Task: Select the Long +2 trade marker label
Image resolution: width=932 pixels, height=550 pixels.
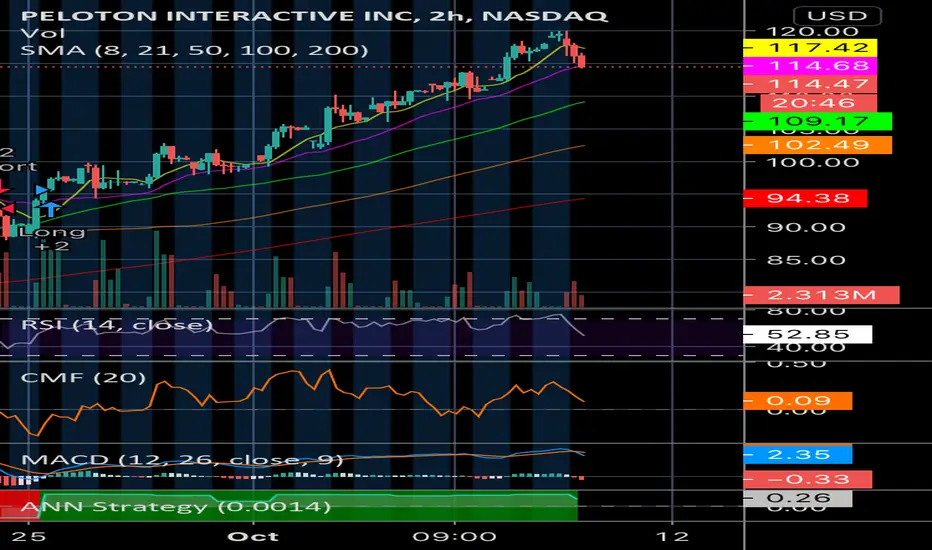Action: click(52, 238)
